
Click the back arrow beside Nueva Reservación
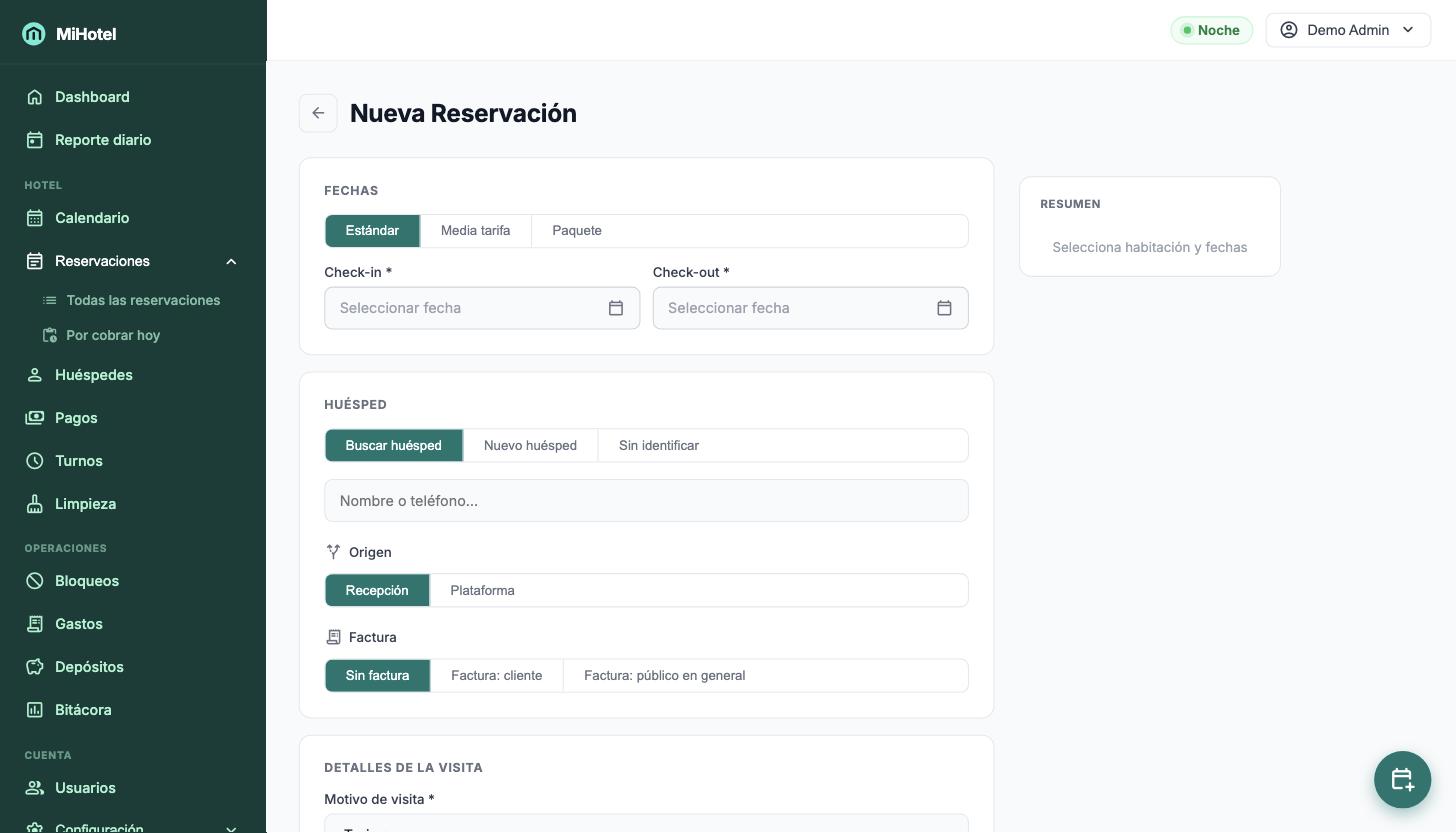318,113
